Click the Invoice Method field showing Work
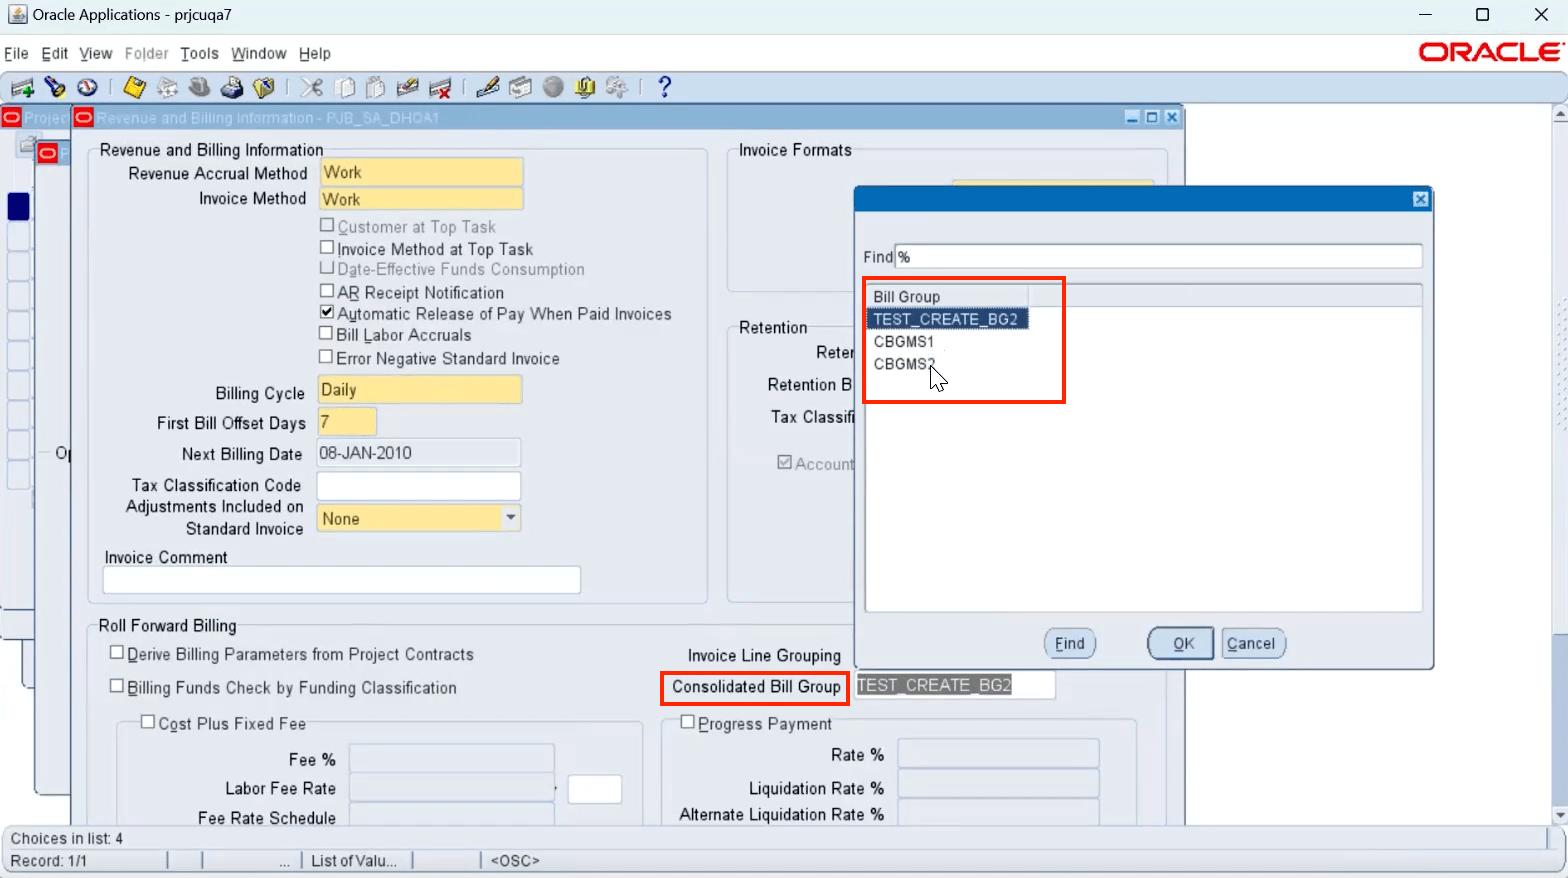Screen dimensions: 1568x878 pyautogui.click(x=421, y=199)
